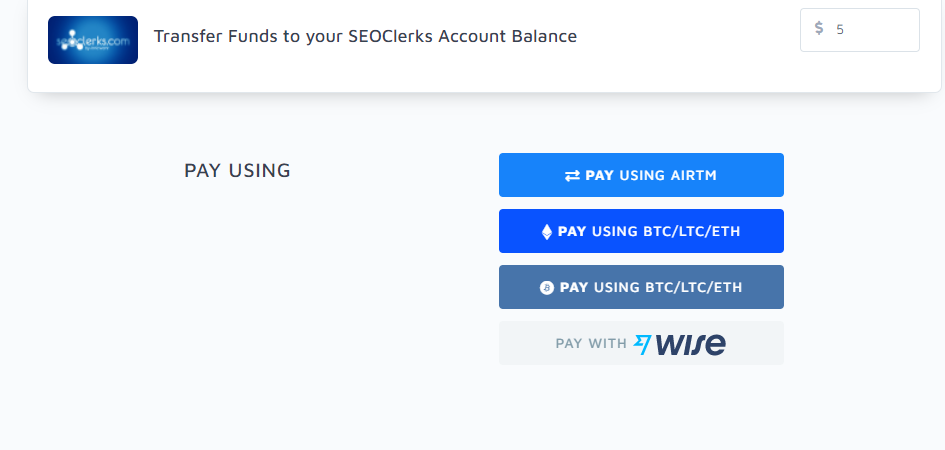Click the "AIRTM" text on top button
Viewport: 945px width, 450px height.
(693, 176)
